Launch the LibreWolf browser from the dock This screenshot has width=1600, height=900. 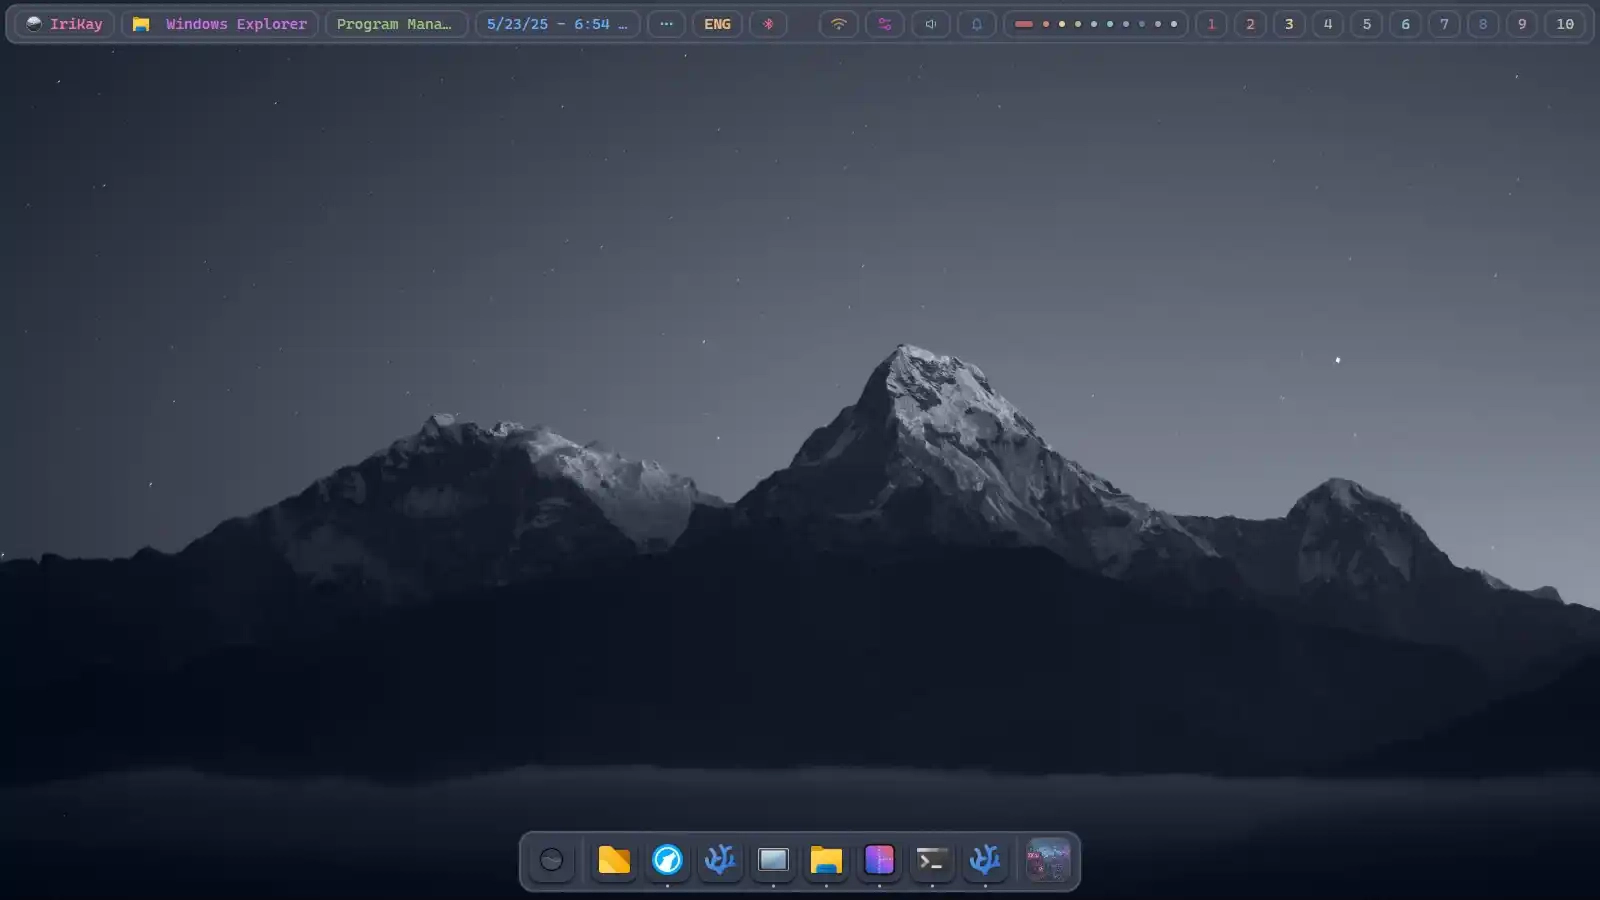(667, 859)
